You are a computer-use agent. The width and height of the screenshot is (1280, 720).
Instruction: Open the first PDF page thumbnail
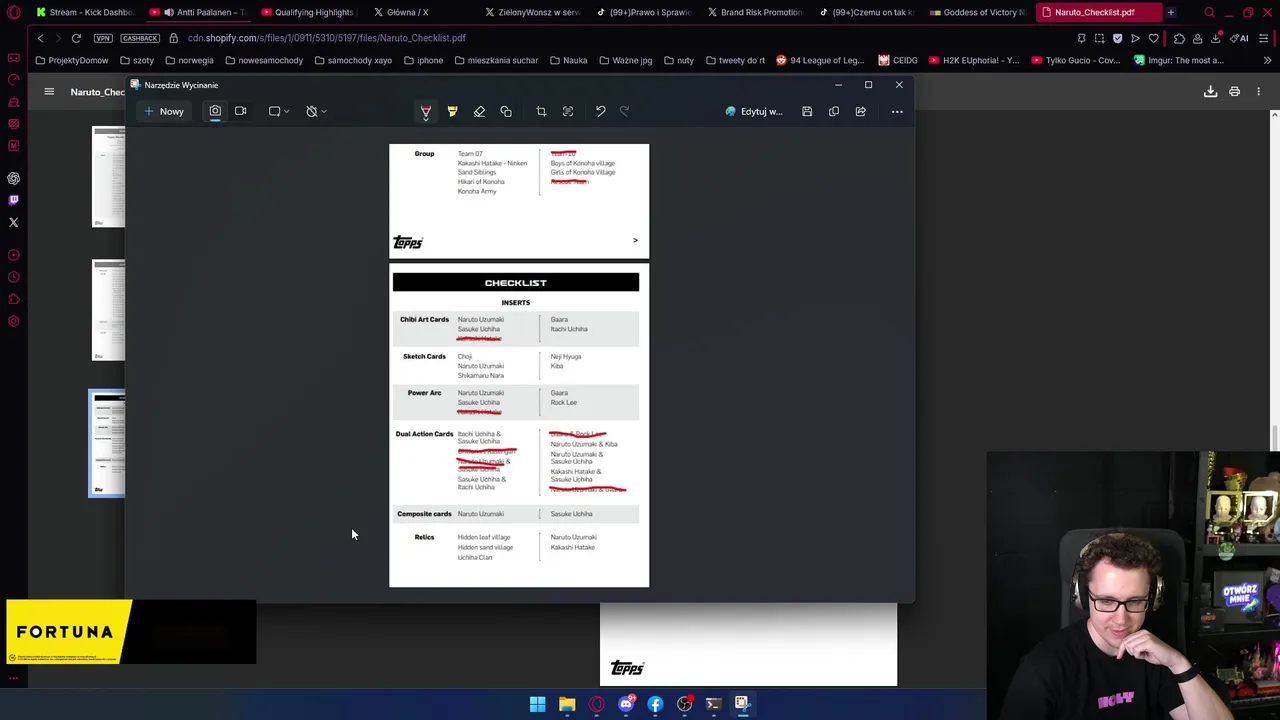tap(108, 177)
